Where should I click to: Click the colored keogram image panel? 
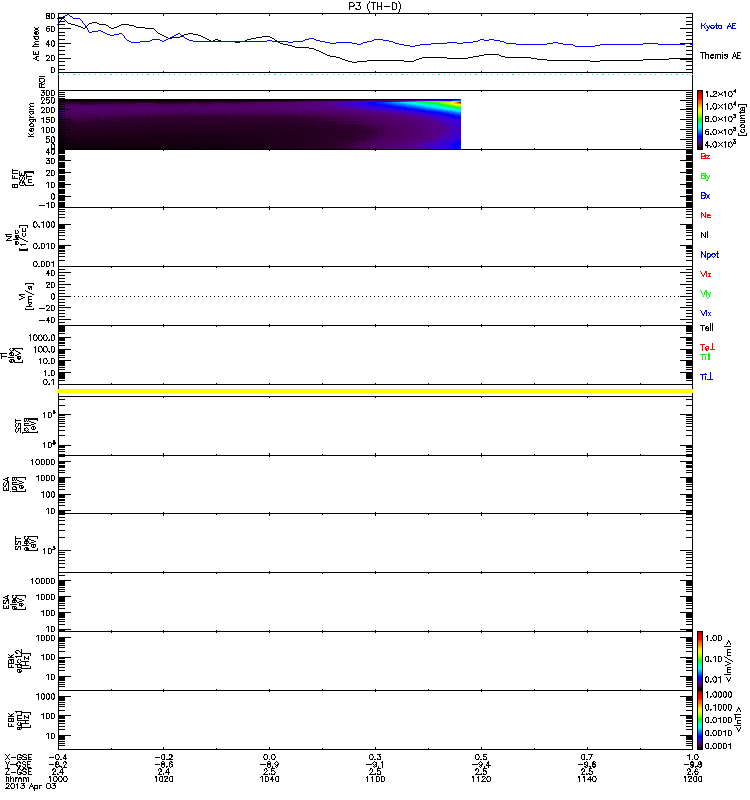point(260,124)
